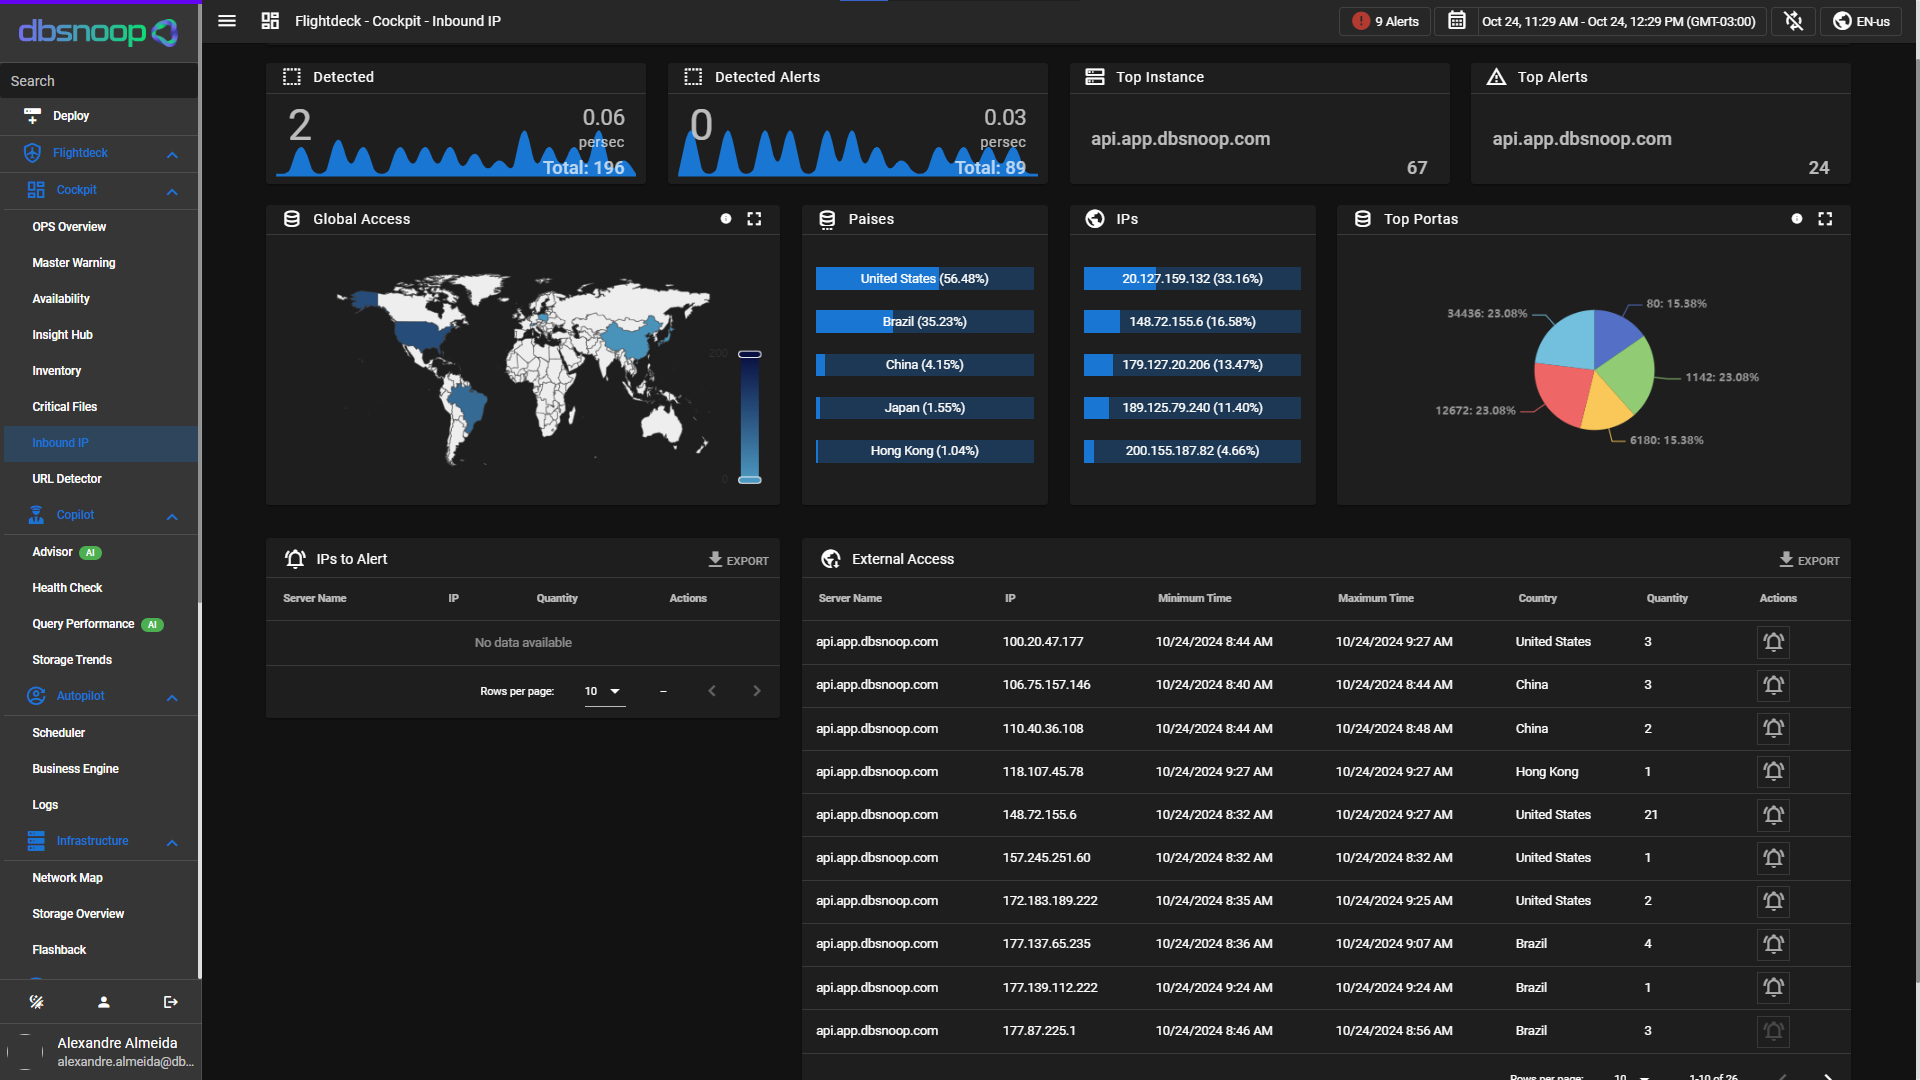Collapse the Flightdeck section chevron
This screenshot has height=1080, width=1920.
point(172,154)
